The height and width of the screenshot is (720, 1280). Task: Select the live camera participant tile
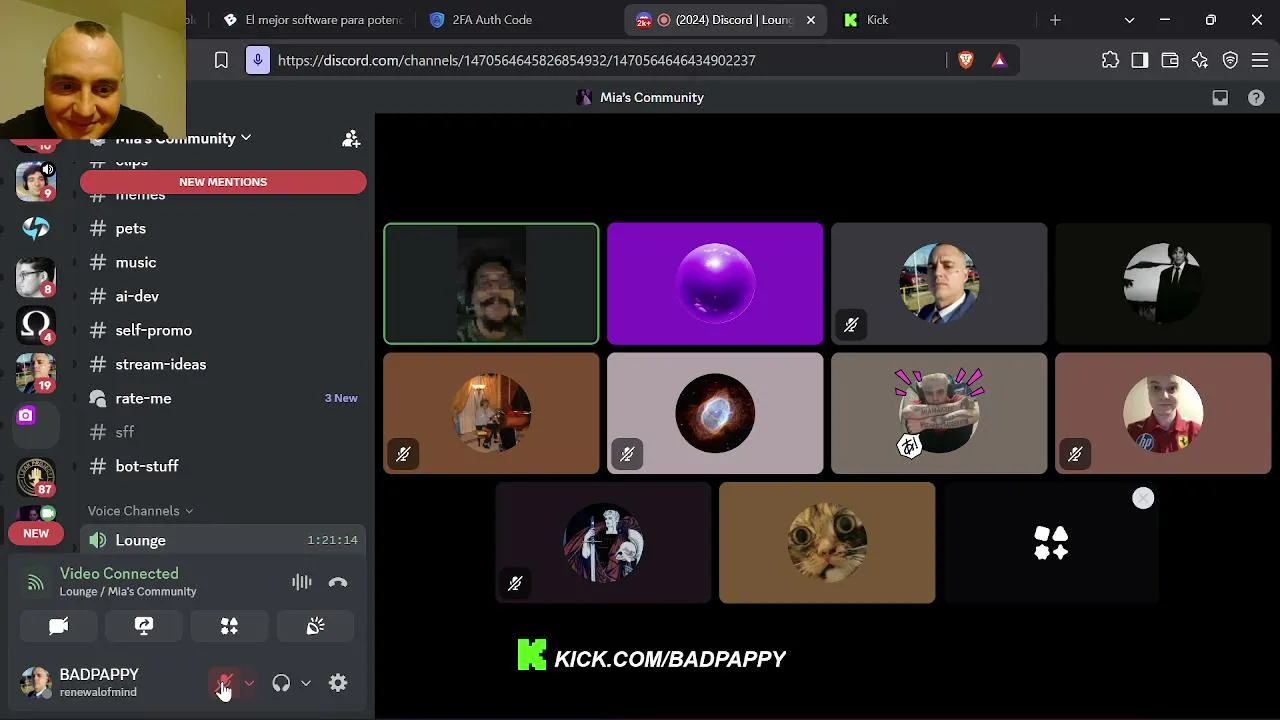pyautogui.click(x=491, y=284)
